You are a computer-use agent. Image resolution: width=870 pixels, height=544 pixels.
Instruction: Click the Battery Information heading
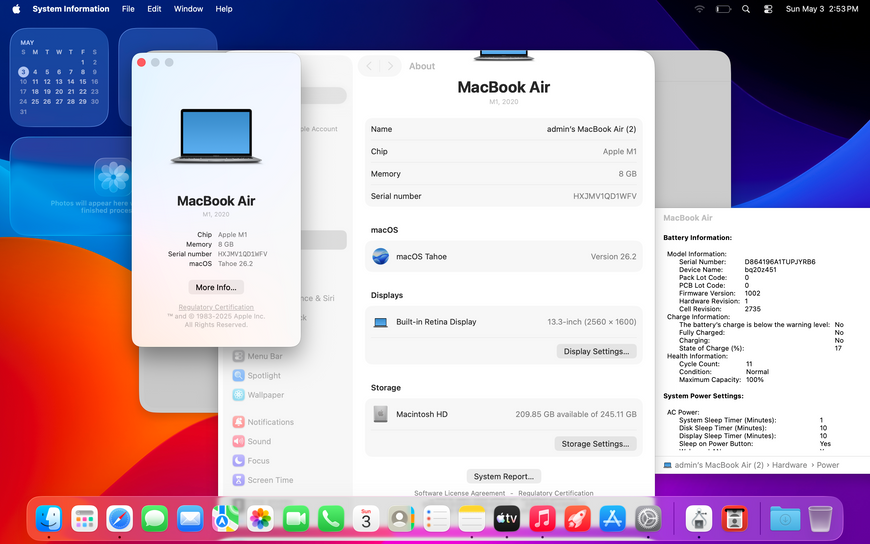coord(697,238)
